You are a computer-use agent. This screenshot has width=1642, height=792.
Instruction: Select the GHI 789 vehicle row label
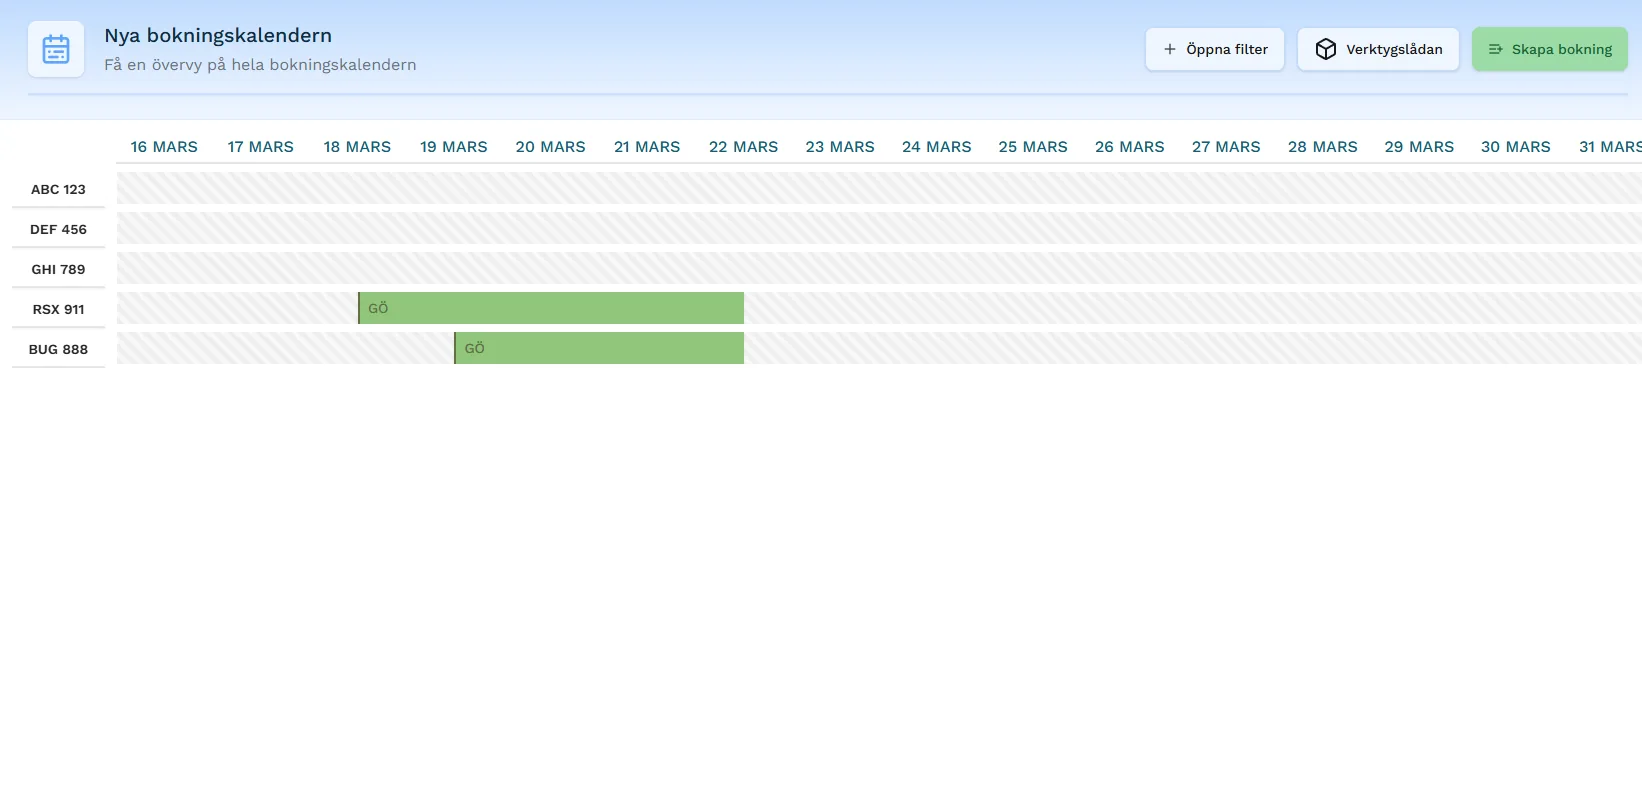(58, 269)
